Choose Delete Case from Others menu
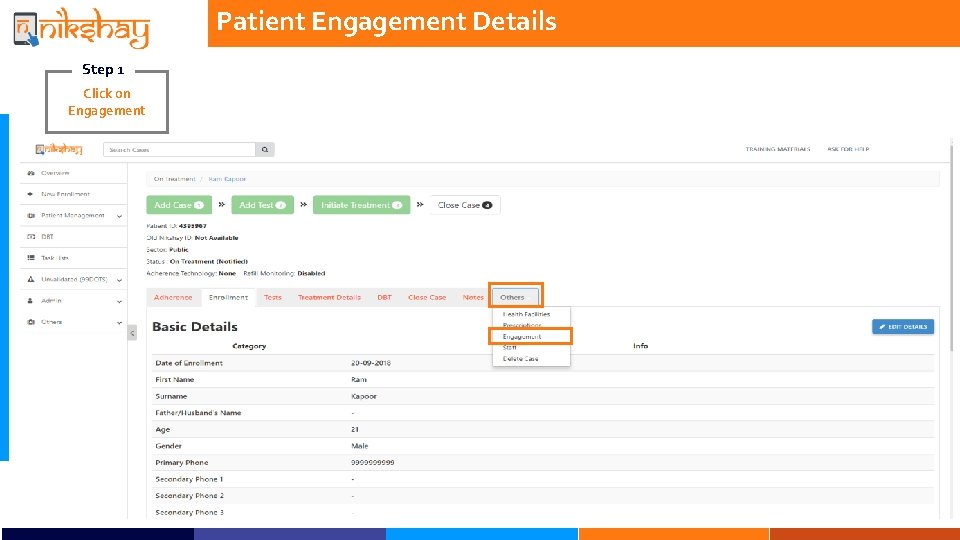Screen dimensions: 960x540 click(x=520, y=359)
